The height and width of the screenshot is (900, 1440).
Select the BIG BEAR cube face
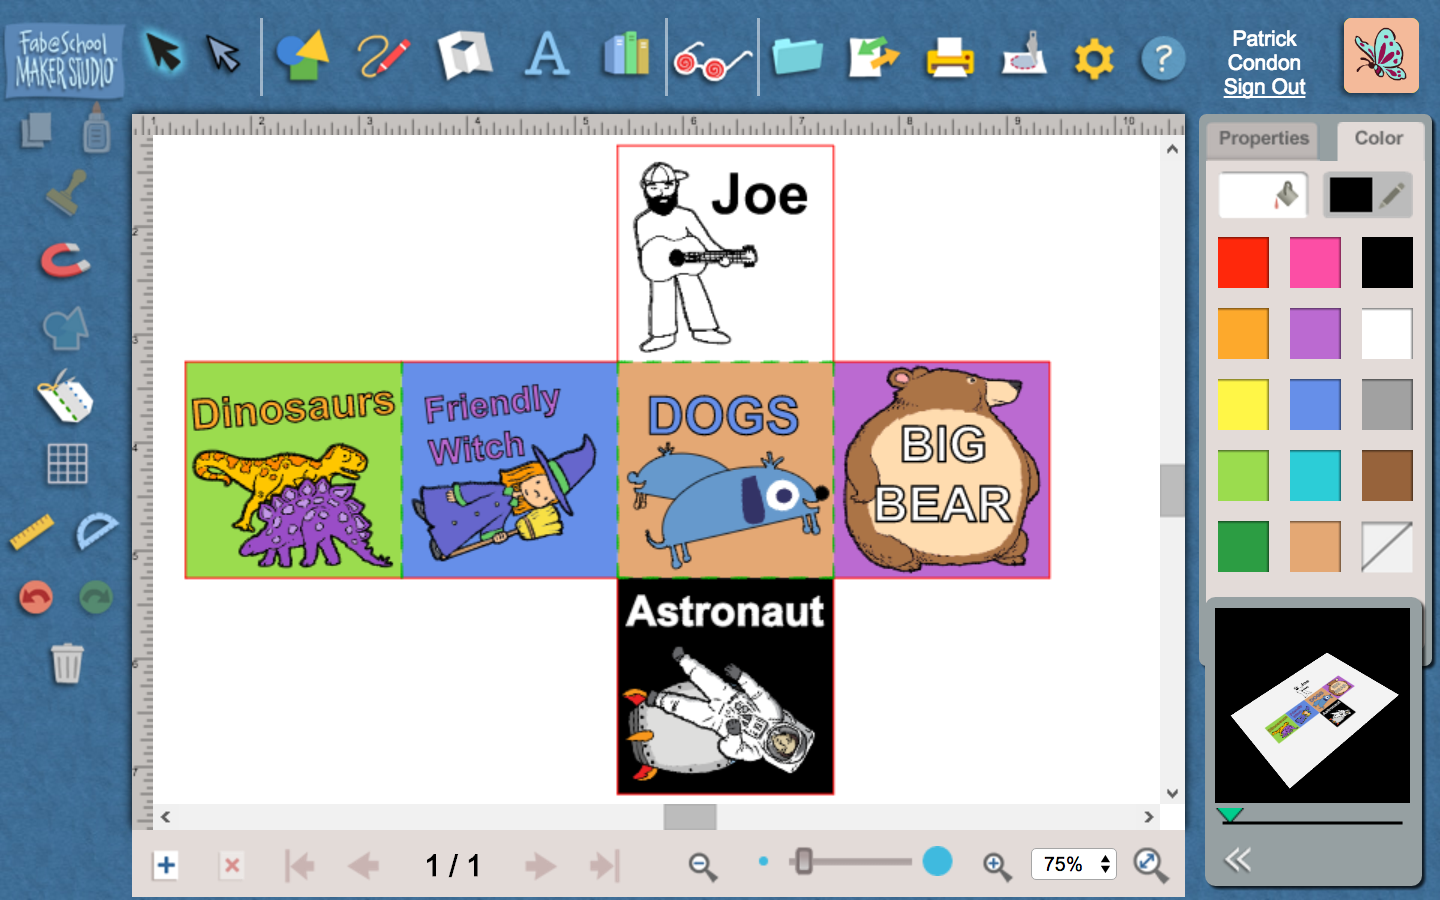pos(942,470)
